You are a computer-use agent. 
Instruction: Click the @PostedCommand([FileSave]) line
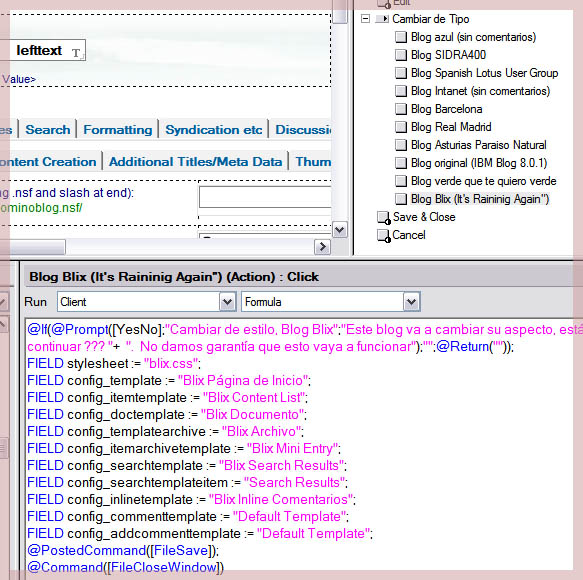click(x=123, y=551)
